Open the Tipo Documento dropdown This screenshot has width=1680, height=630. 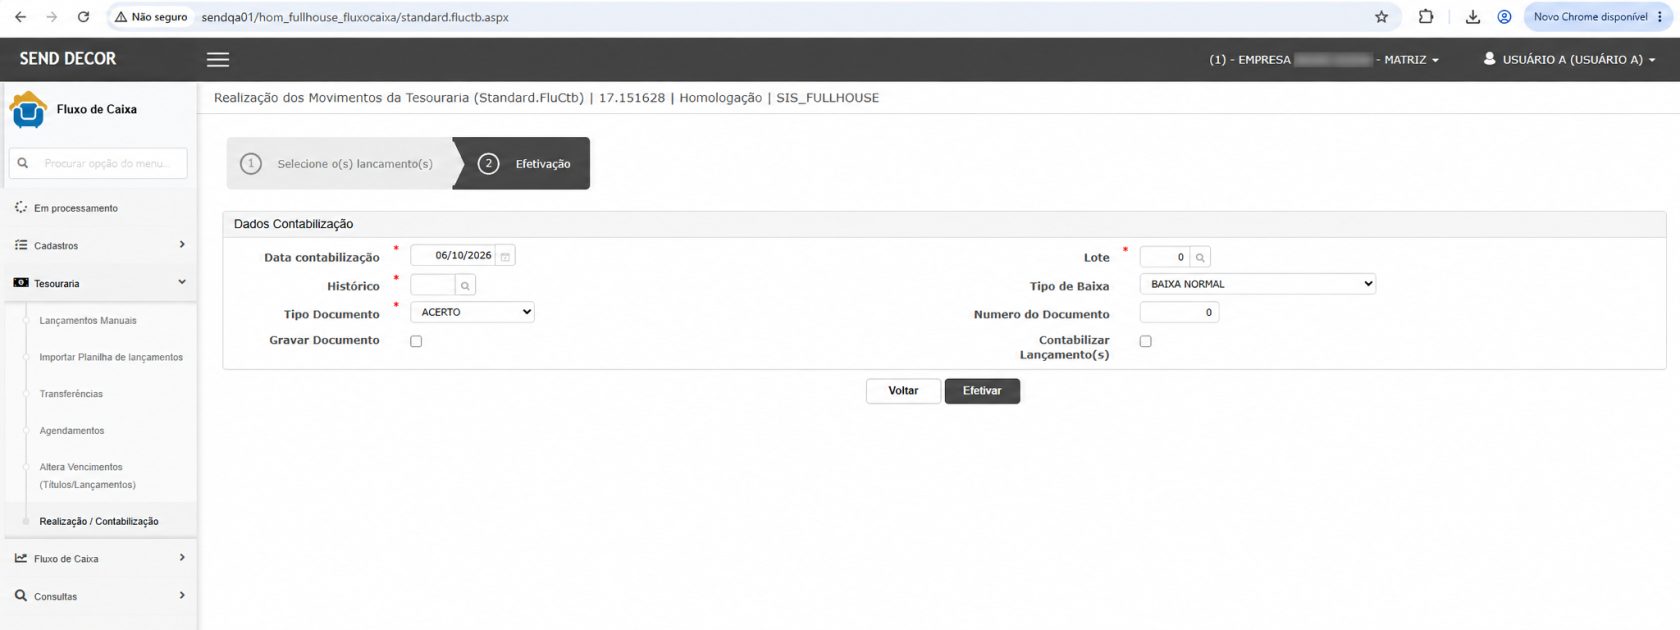tap(472, 312)
